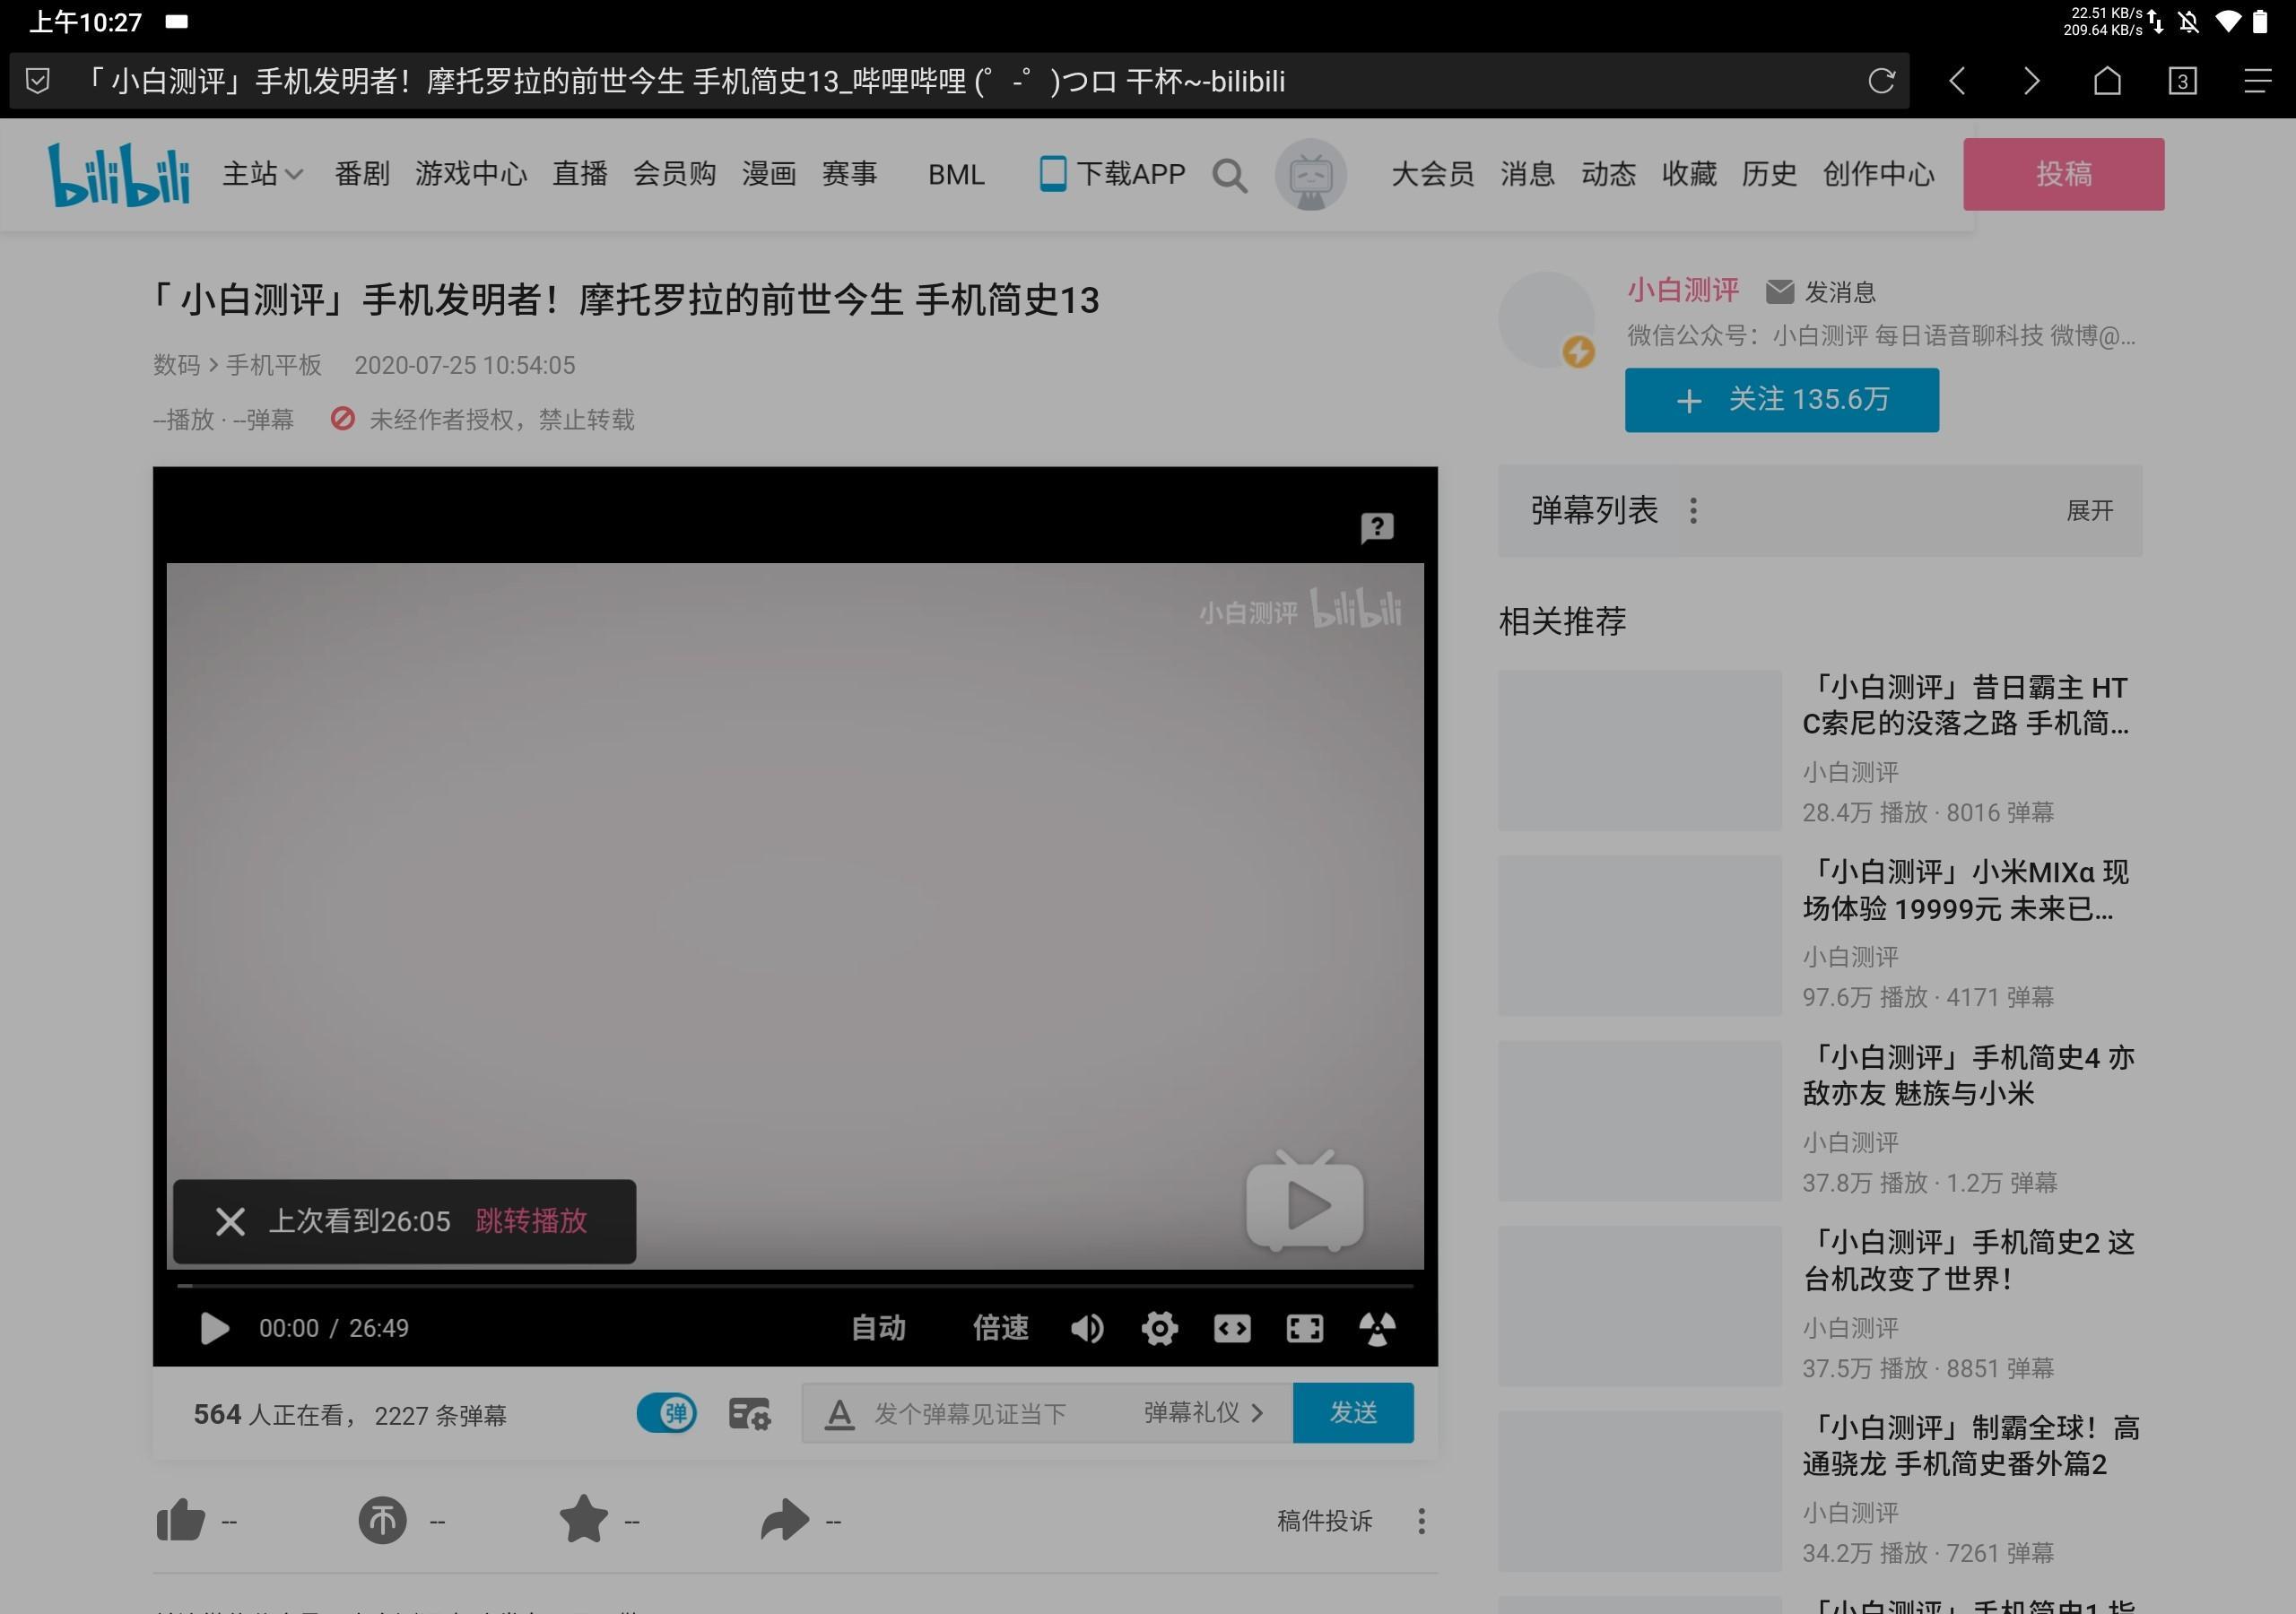This screenshot has width=2296, height=1614.
Task: Enter fullscreen mode icon
Action: pyautogui.click(x=1304, y=1328)
